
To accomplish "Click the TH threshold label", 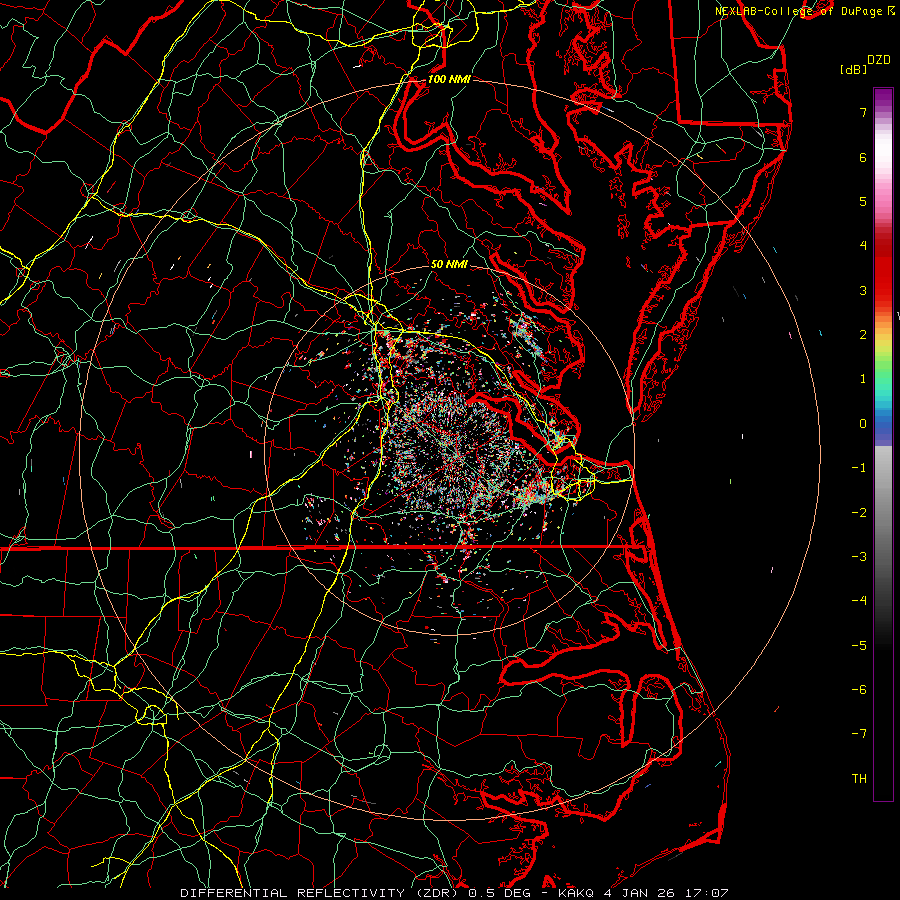I will pos(859,779).
